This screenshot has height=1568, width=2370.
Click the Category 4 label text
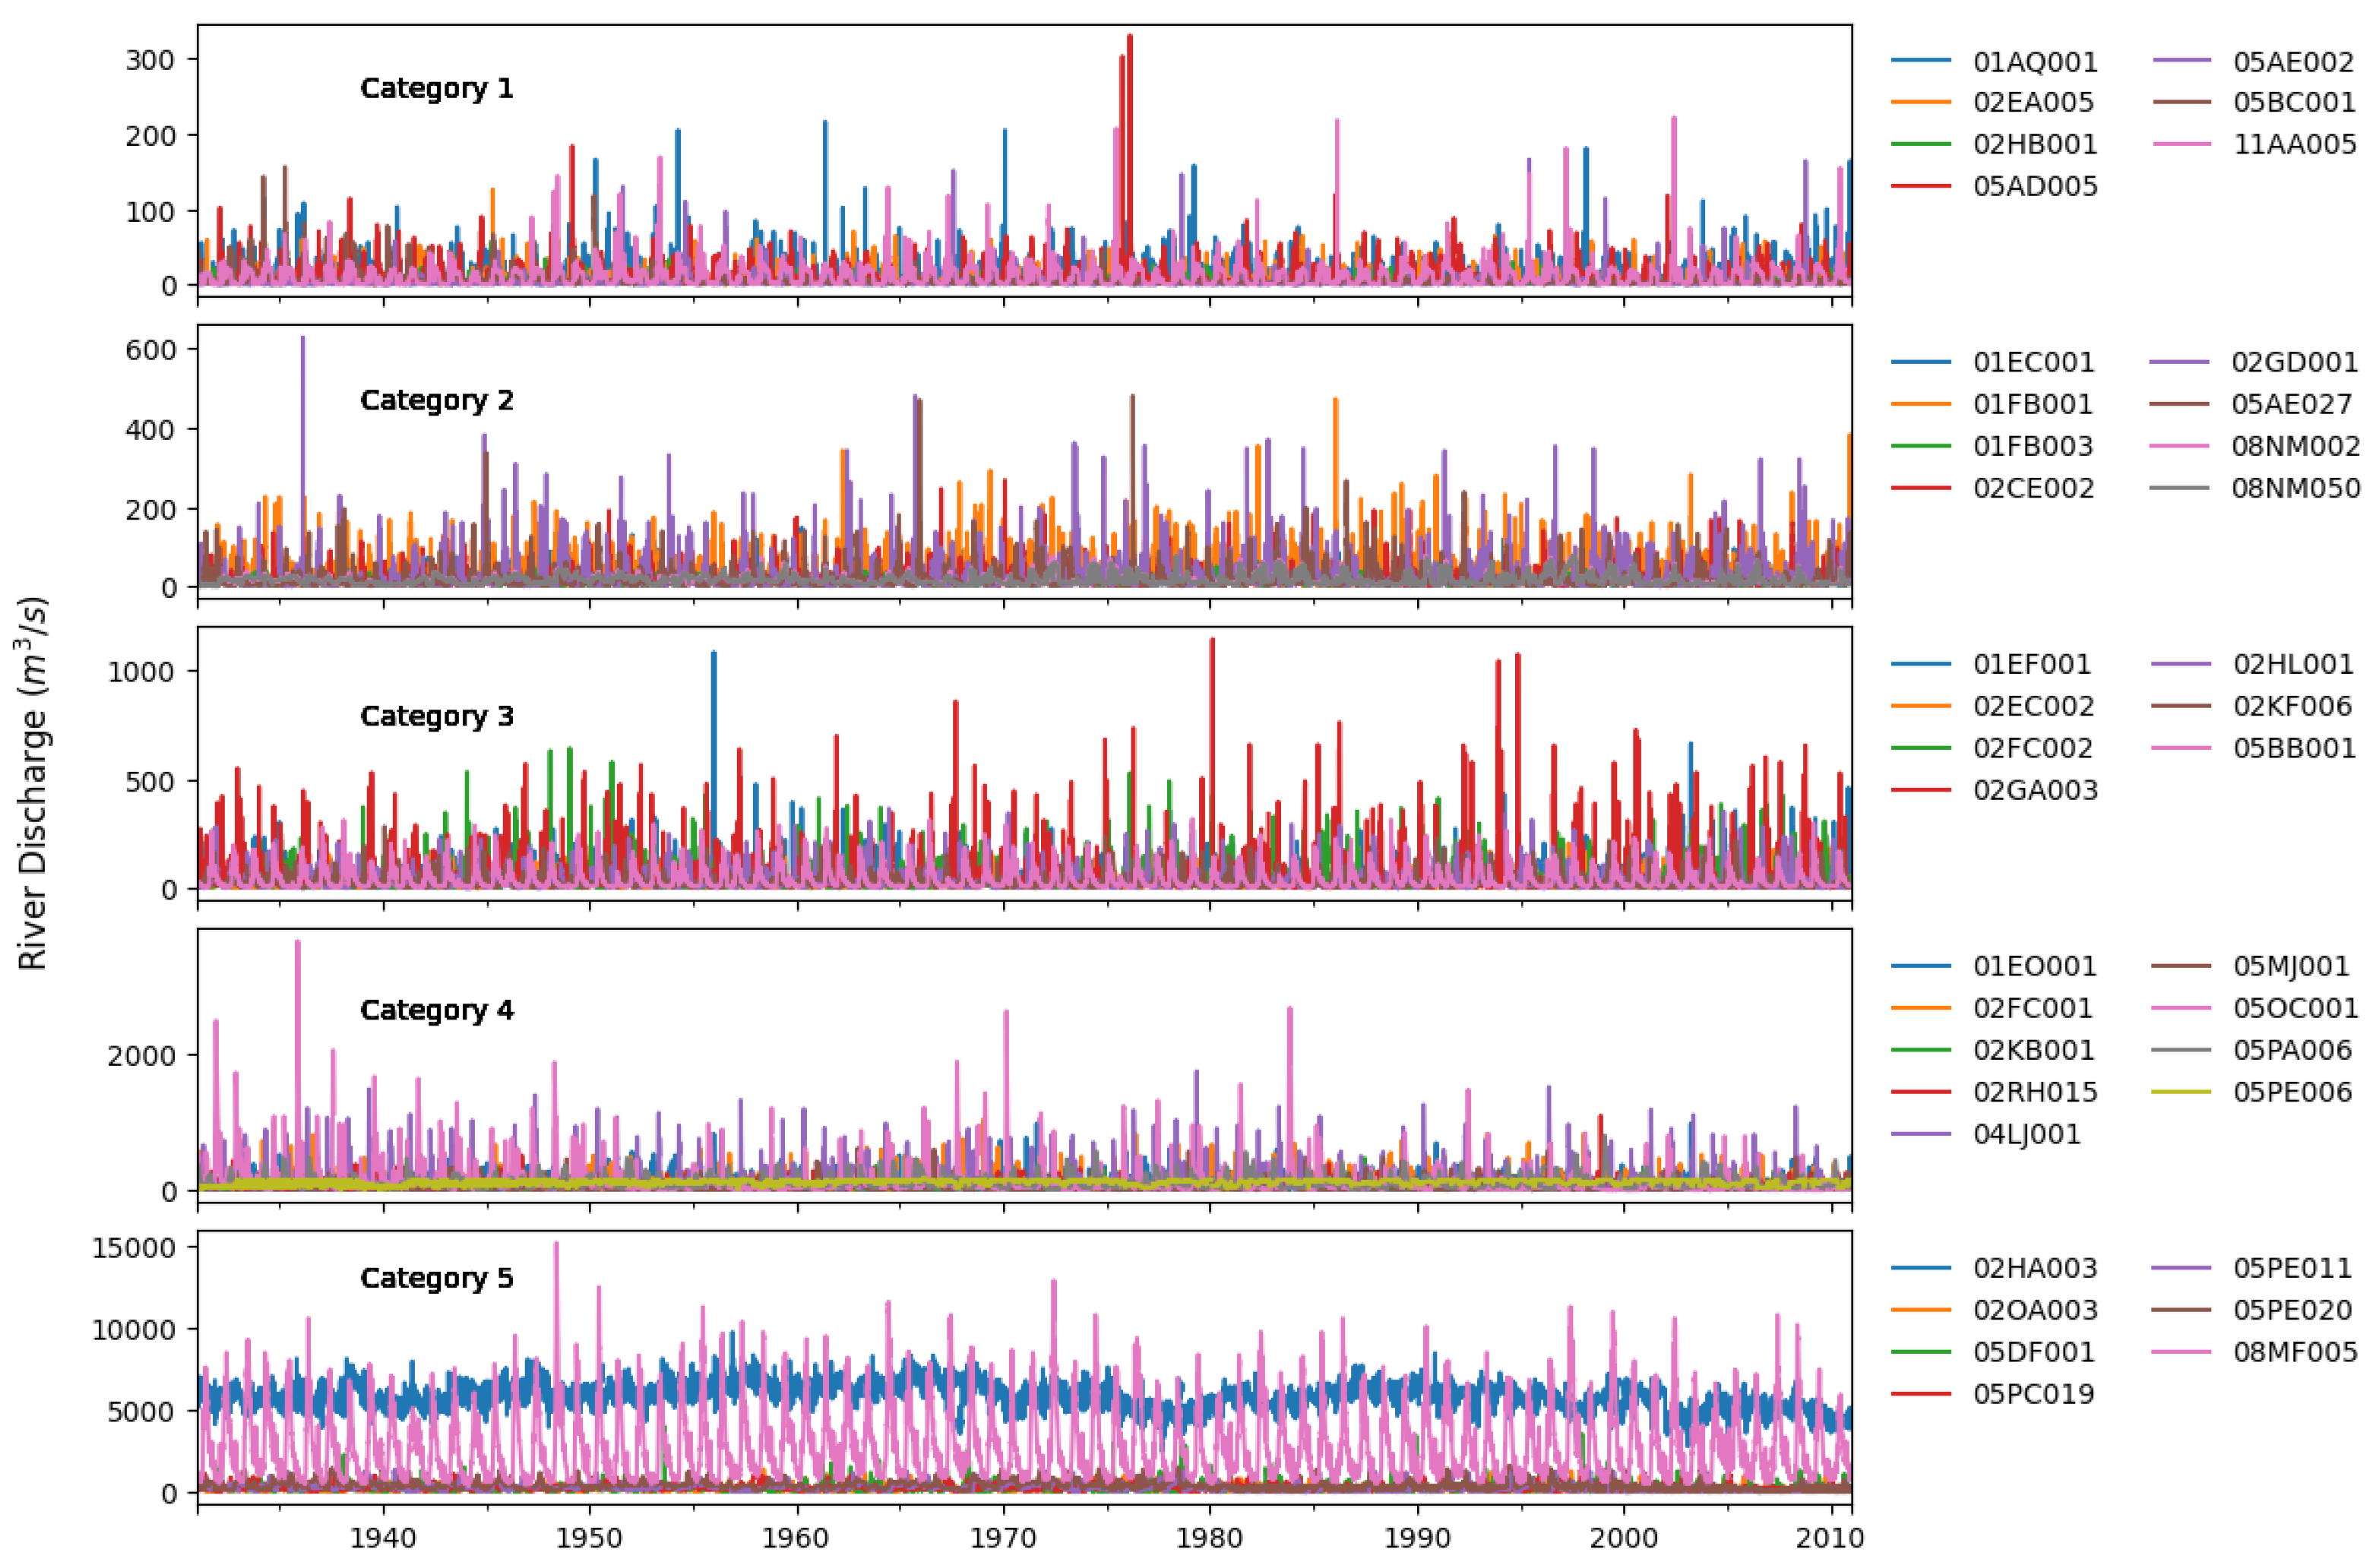436,1010
